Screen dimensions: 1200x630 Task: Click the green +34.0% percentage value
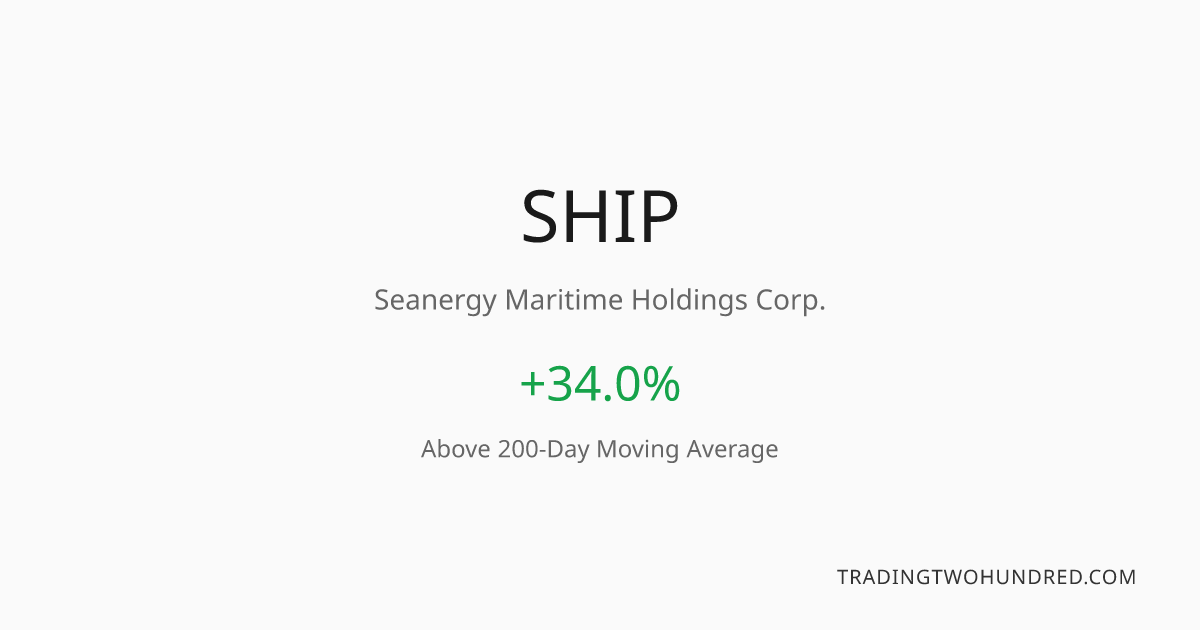(x=600, y=384)
